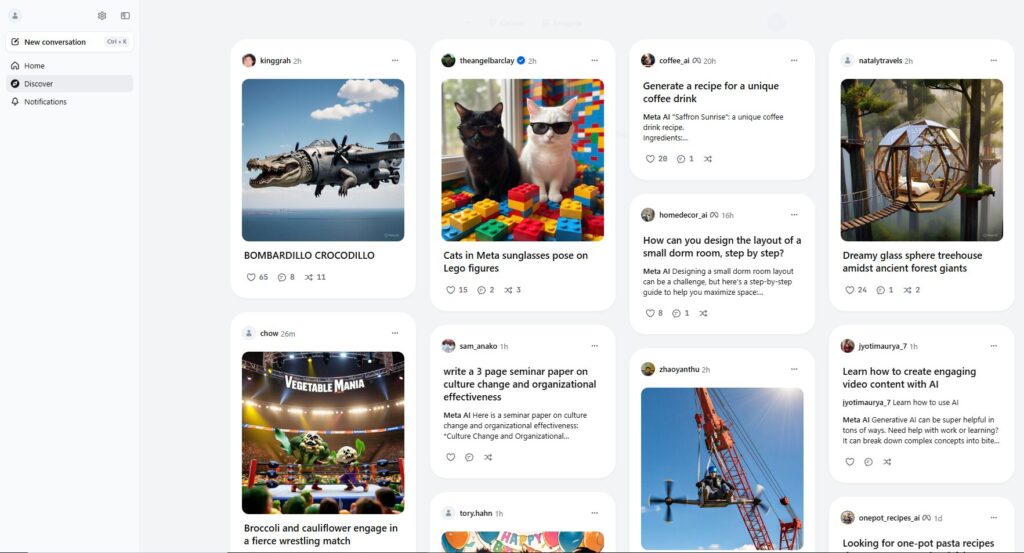Open more options on jyotimaurya_7's post
The image size is (1024, 553).
click(993, 346)
